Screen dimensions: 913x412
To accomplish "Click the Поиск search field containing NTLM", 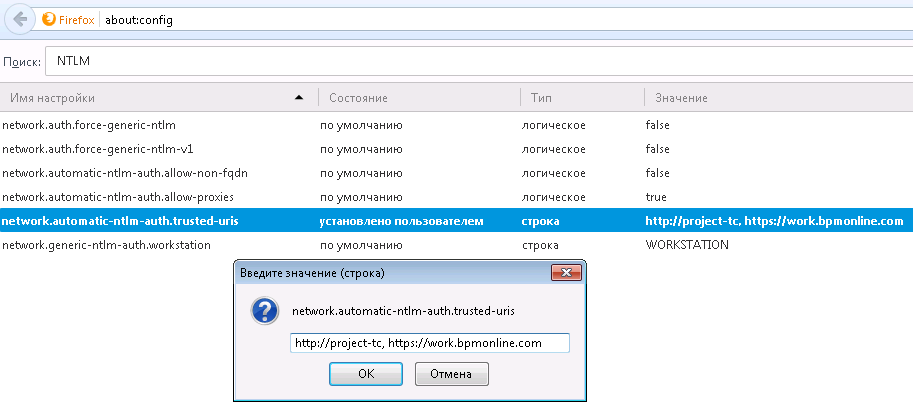I will [479, 61].
